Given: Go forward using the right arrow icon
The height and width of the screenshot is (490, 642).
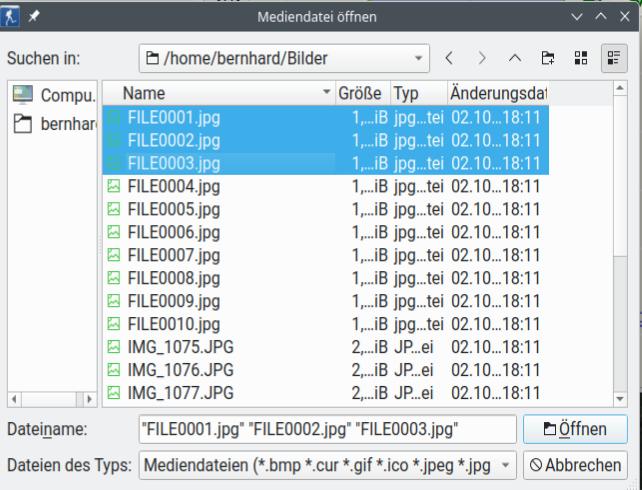Looking at the screenshot, I should [482, 58].
